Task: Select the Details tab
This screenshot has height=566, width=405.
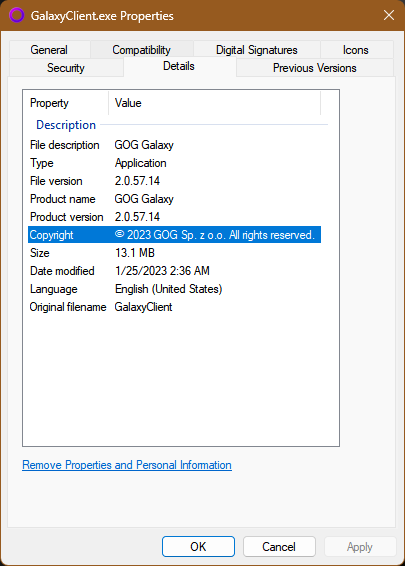Action: pos(179,66)
